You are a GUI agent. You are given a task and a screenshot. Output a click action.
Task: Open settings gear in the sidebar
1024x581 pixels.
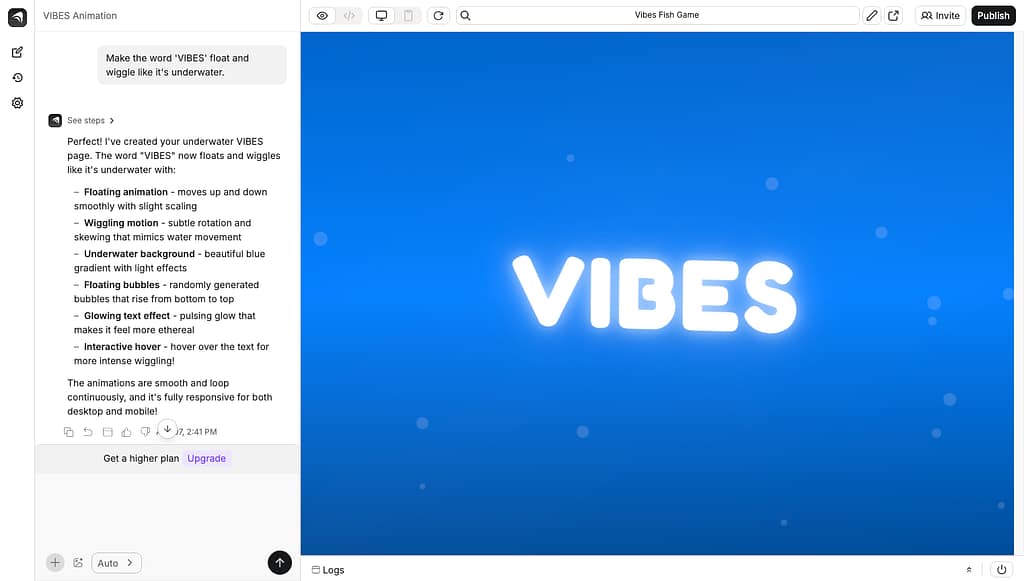tap(17, 103)
